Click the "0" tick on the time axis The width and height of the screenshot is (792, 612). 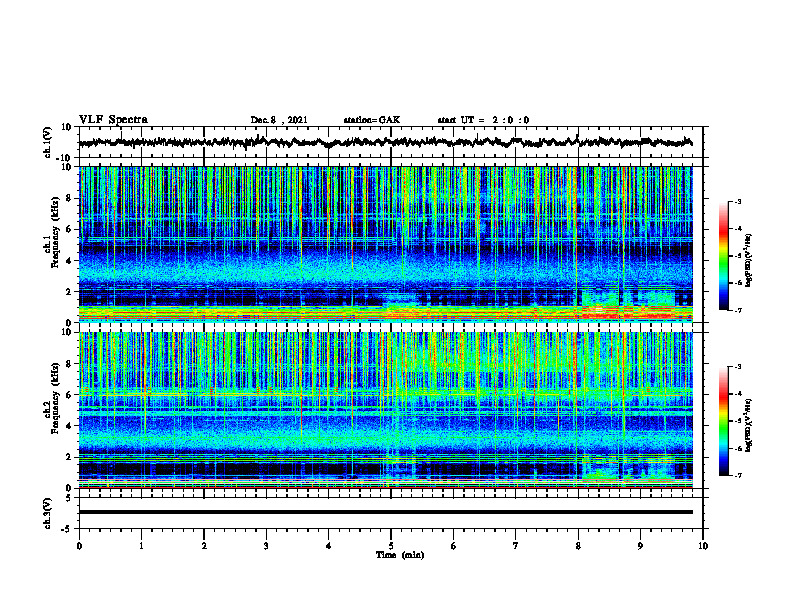[x=79, y=546]
